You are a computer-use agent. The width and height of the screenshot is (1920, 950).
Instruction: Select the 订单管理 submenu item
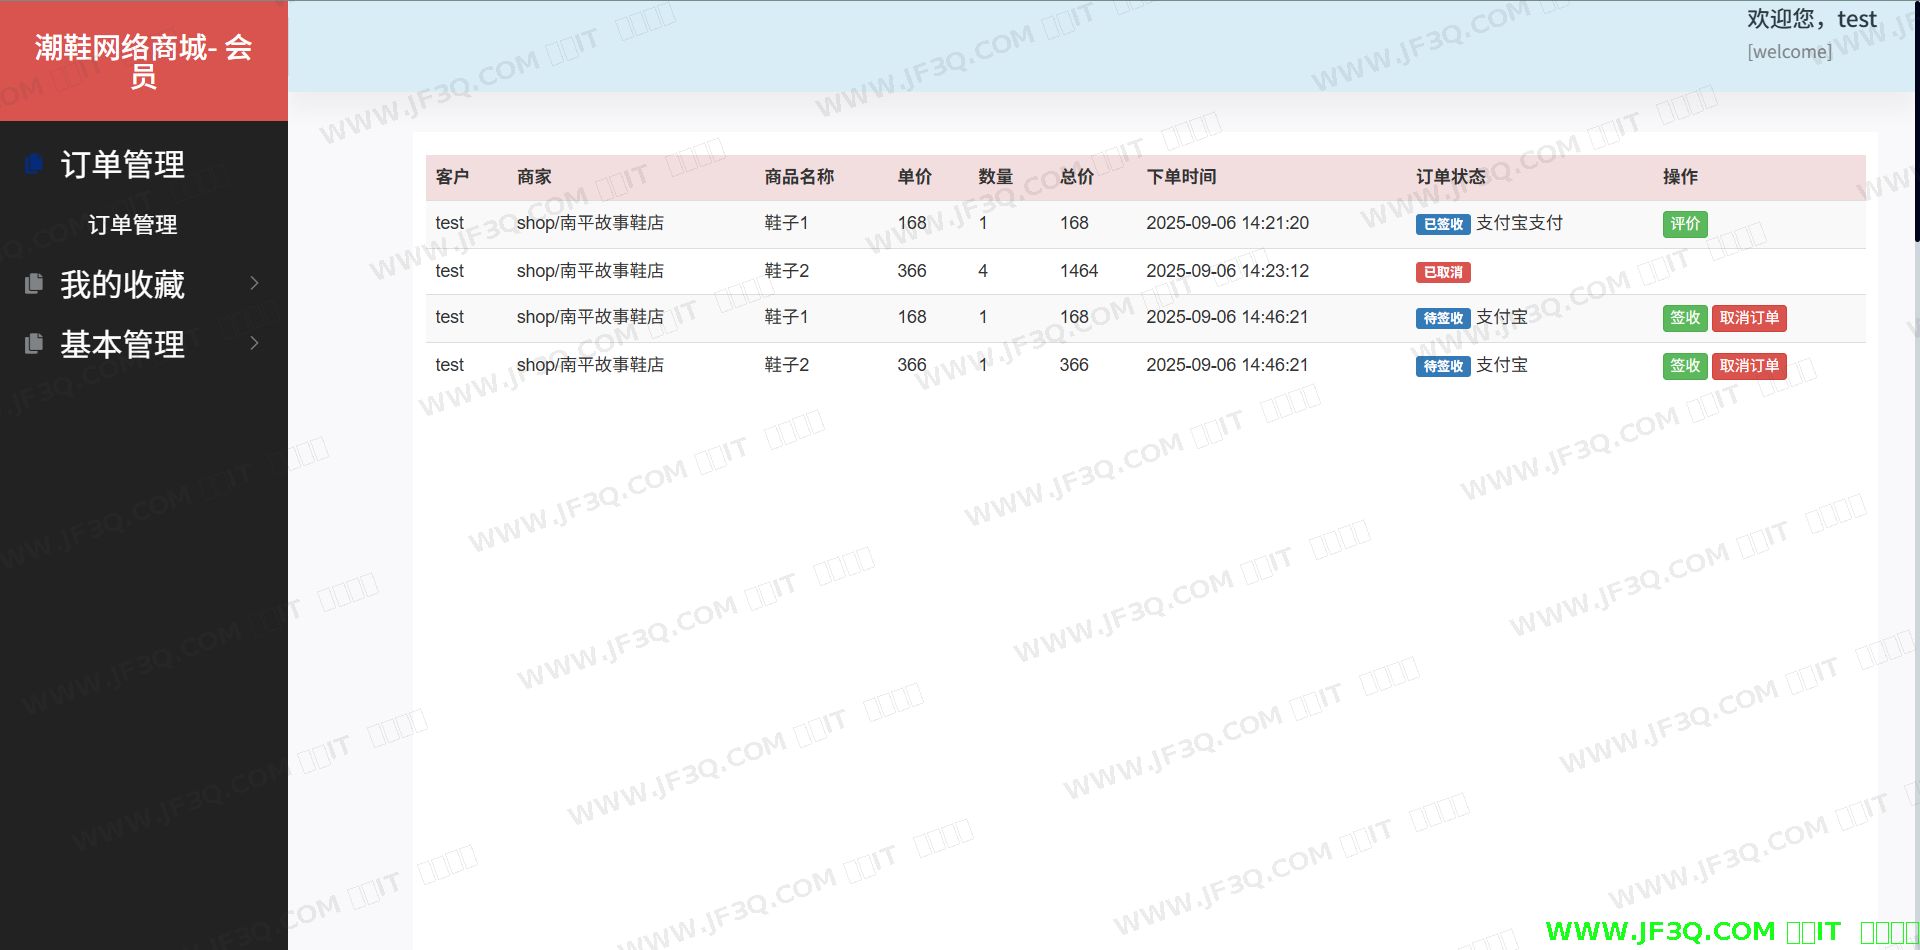point(132,225)
